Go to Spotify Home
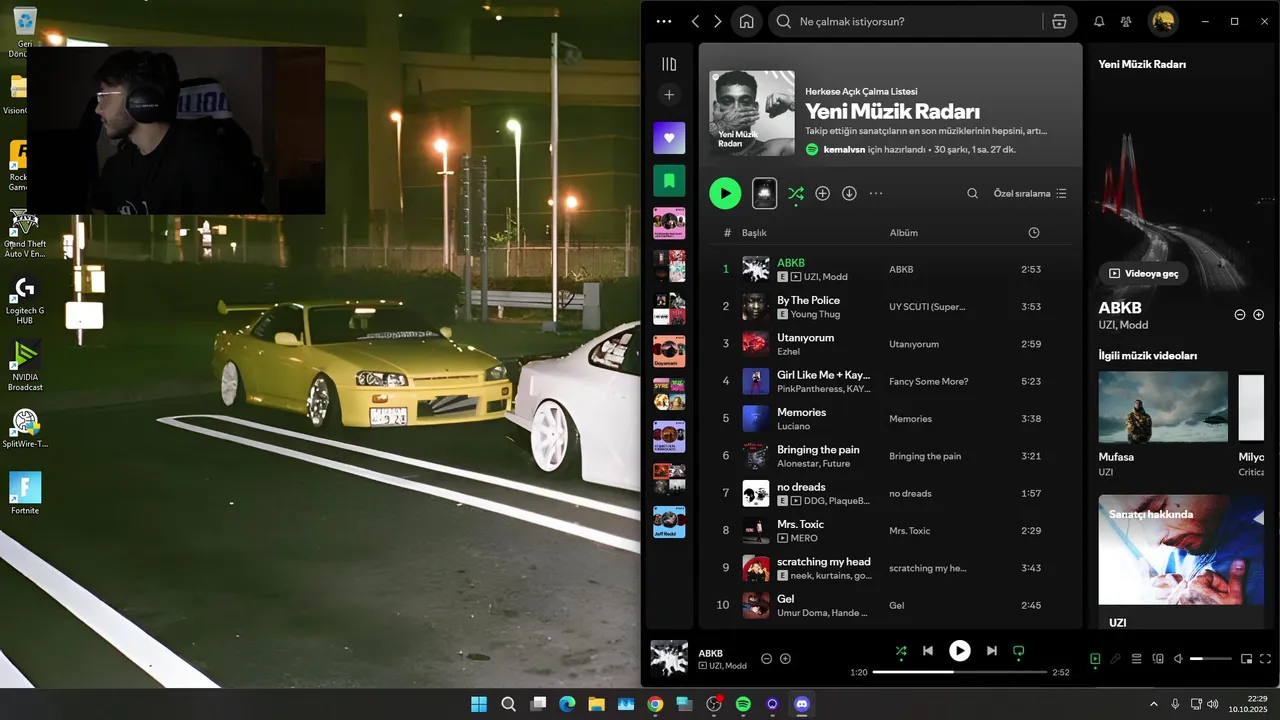 click(746, 21)
